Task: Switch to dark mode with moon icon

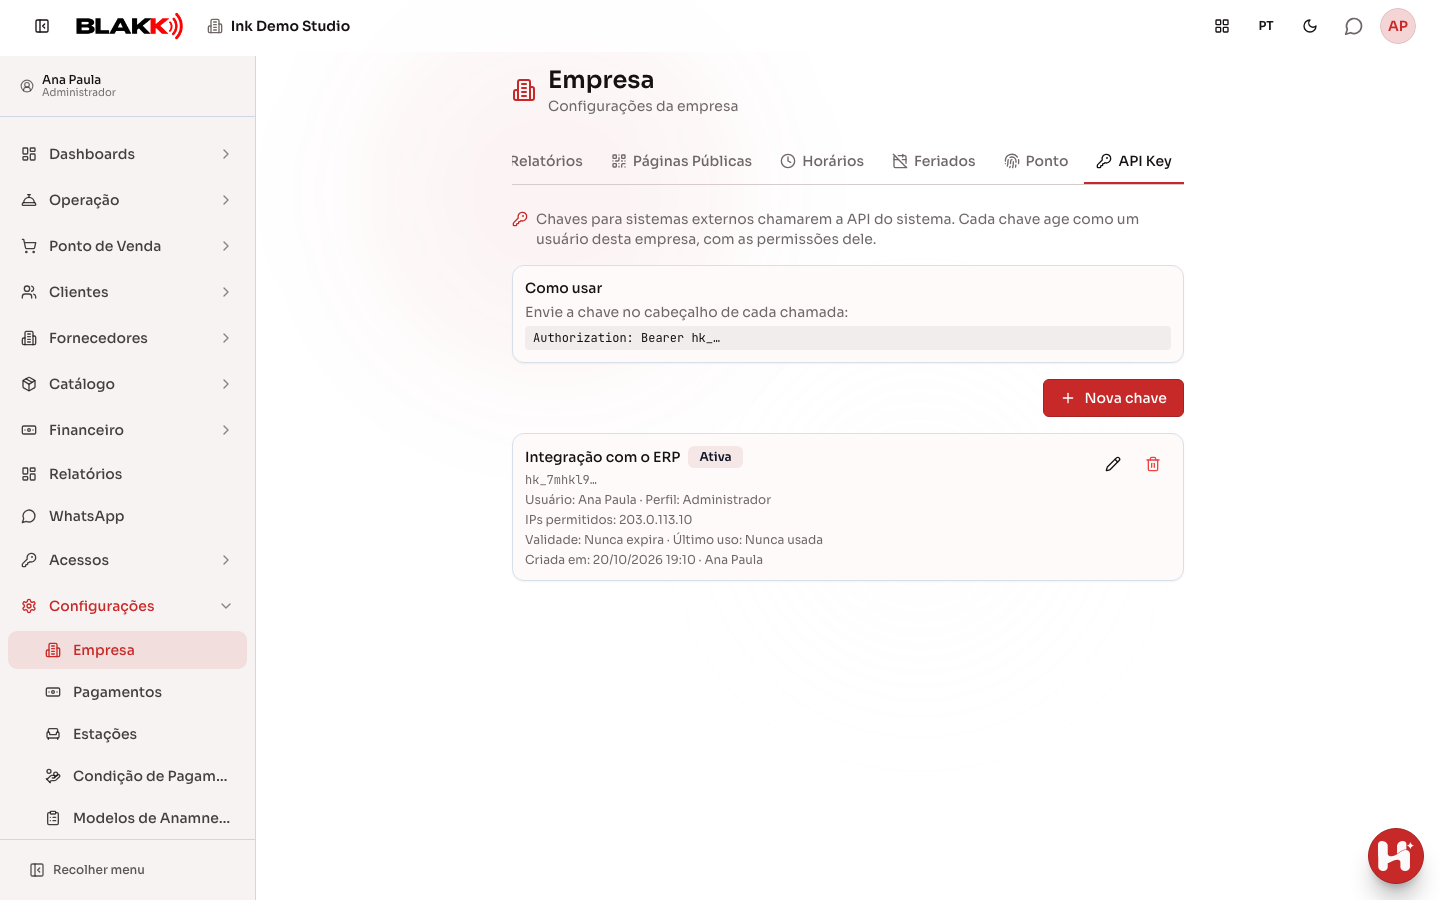Action: tap(1310, 26)
